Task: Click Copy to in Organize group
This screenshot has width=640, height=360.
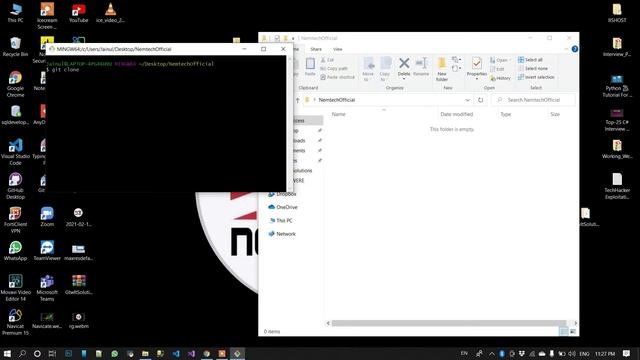Action: click(x=385, y=69)
